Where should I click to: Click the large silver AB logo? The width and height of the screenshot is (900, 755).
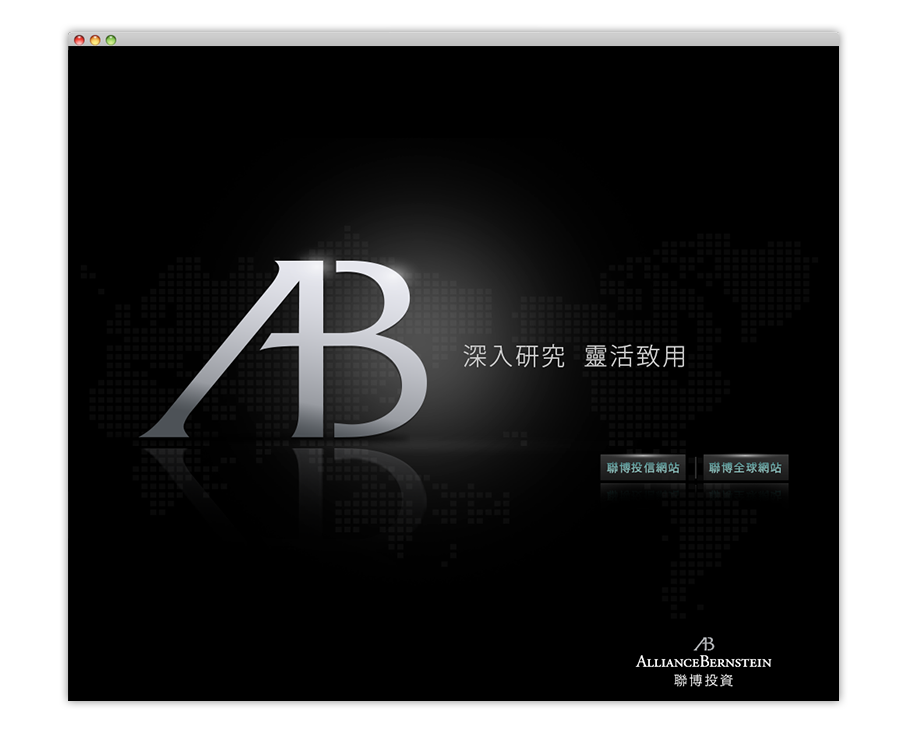pyautogui.click(x=284, y=349)
